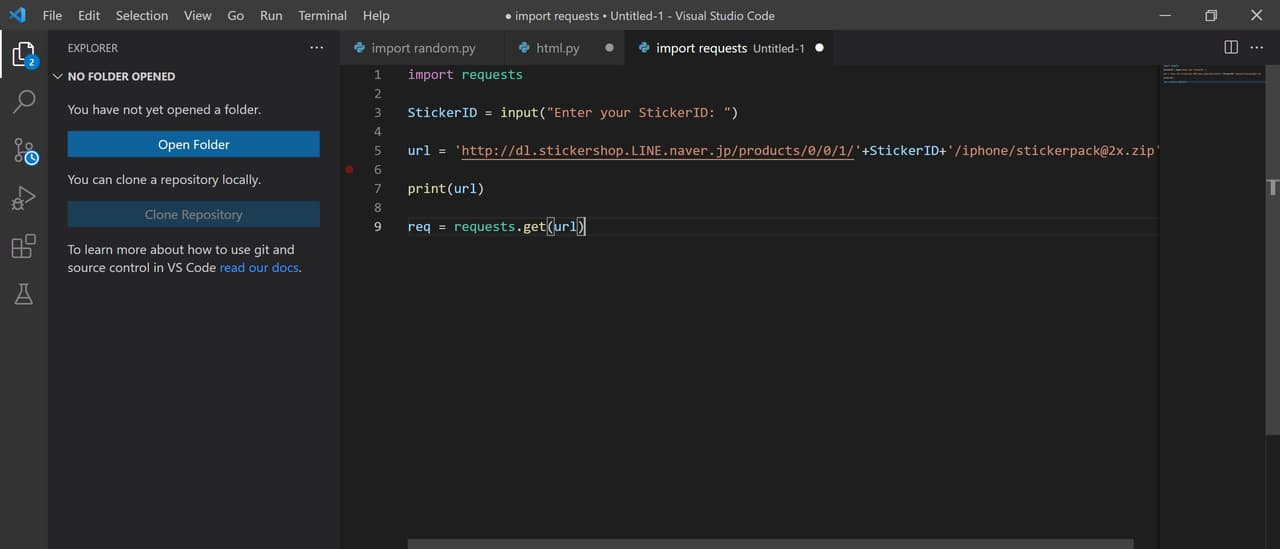Open Explorer Views and More Actions menu
The image size is (1280, 549).
coord(317,47)
